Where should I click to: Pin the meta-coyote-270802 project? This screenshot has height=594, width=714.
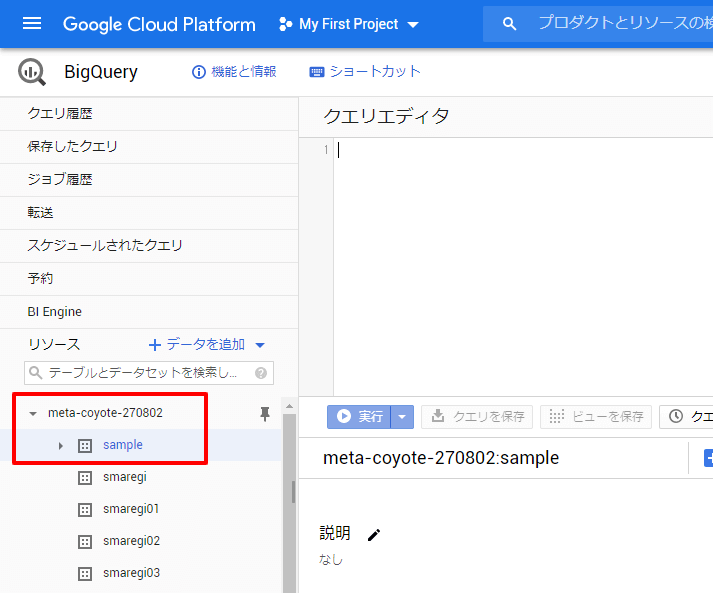265,413
